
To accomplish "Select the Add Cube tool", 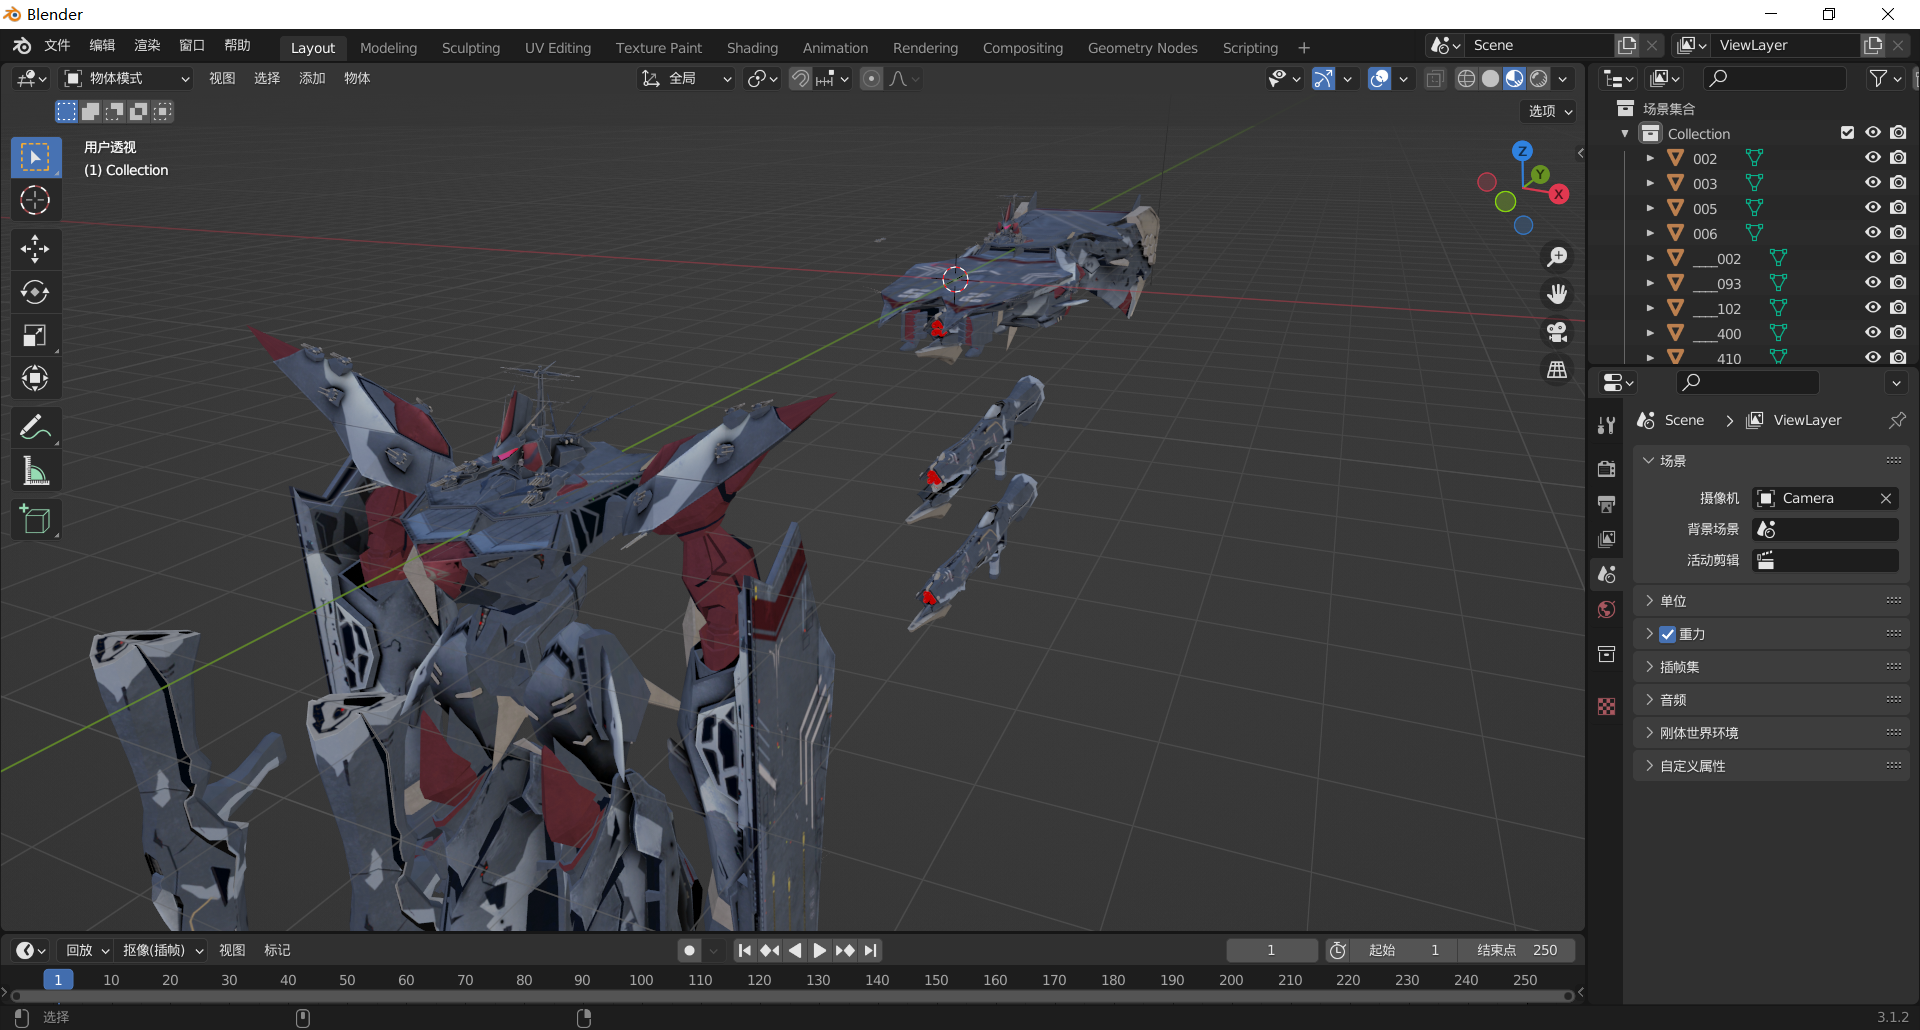I will (35, 520).
